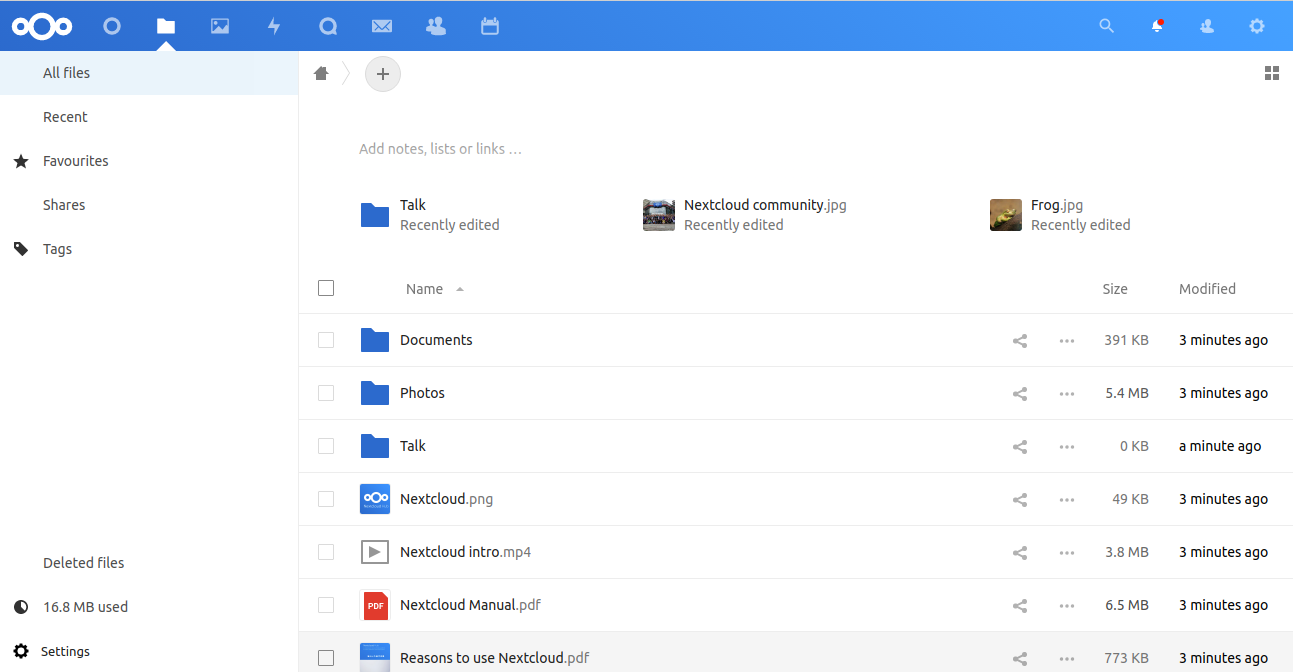Open the user settings gear menu
Image resolution: width=1293 pixels, height=672 pixels.
[x=1257, y=26]
